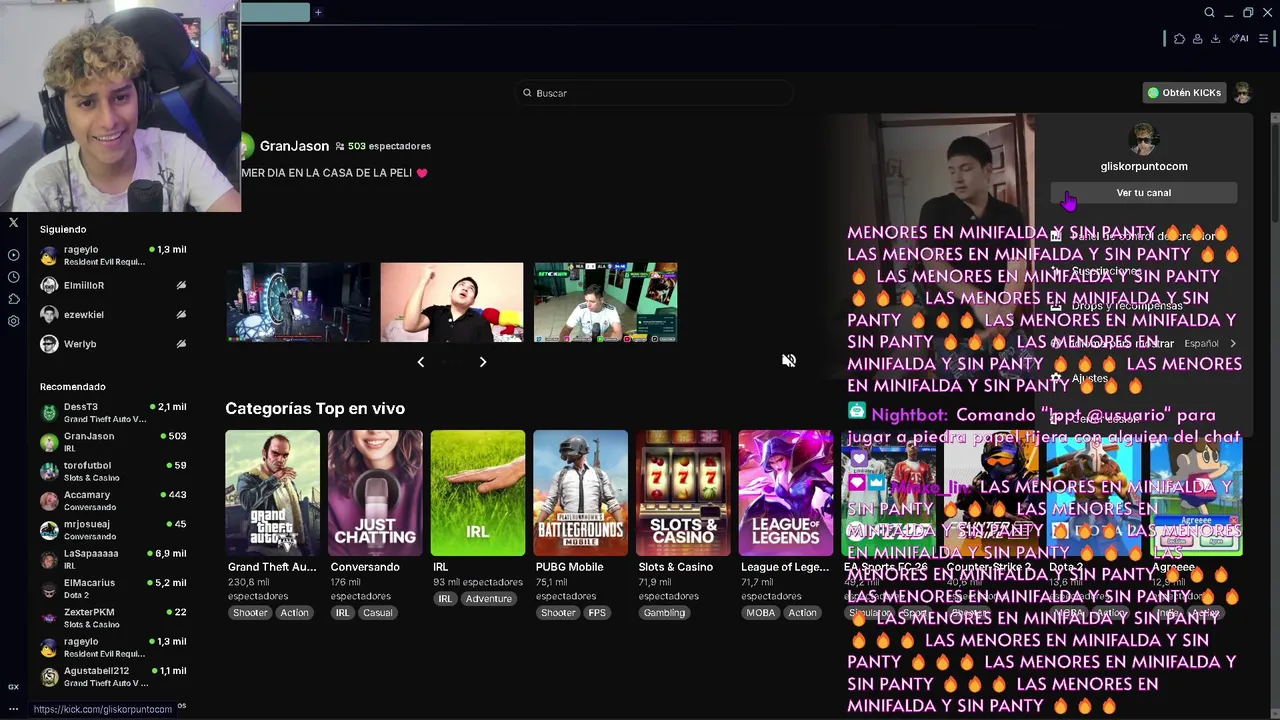Click the user avatar beside Obtén KICKs
This screenshot has height=720, width=1280.
pyautogui.click(x=1242, y=93)
